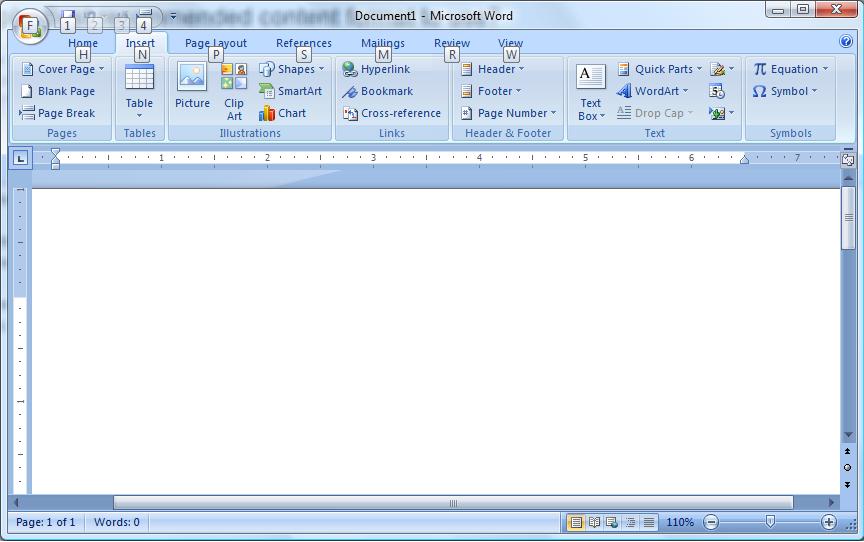Open the Footer dropdown

(x=490, y=91)
